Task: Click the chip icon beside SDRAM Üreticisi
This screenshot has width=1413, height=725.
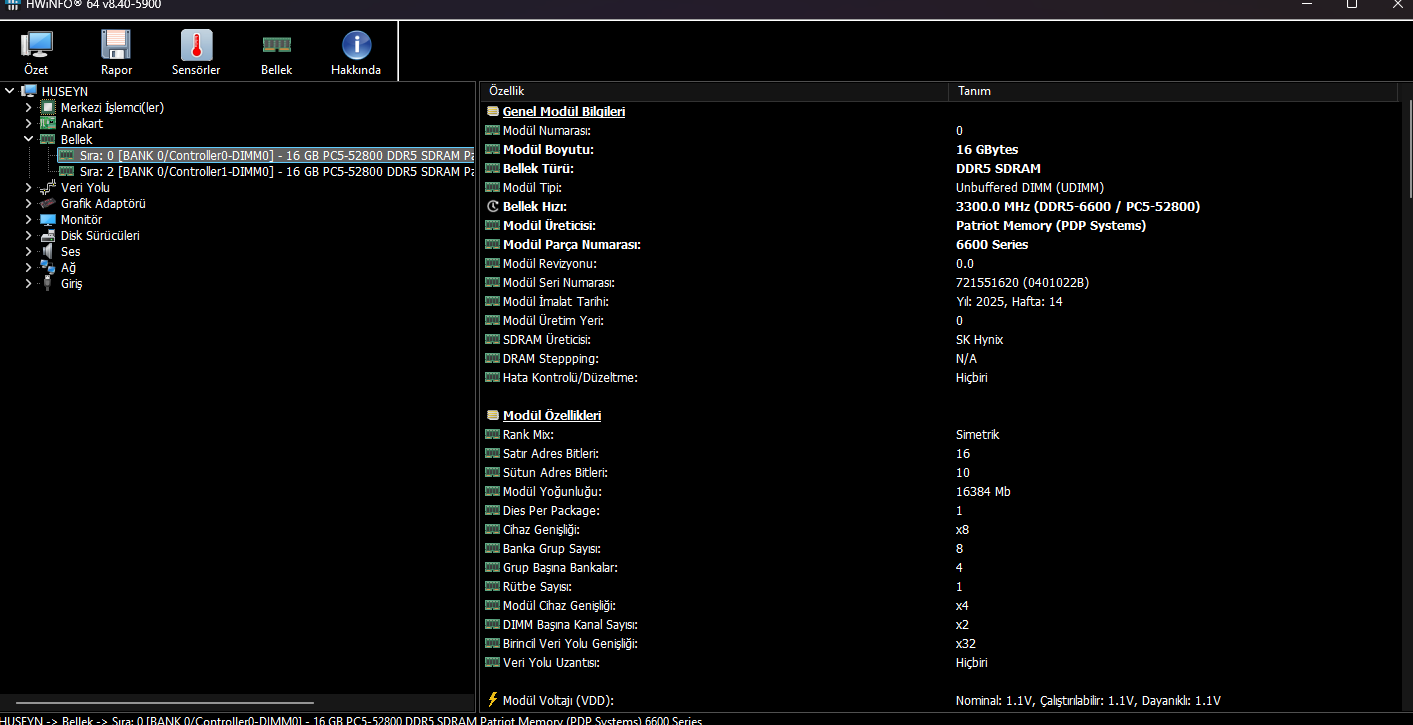Action: coord(492,340)
